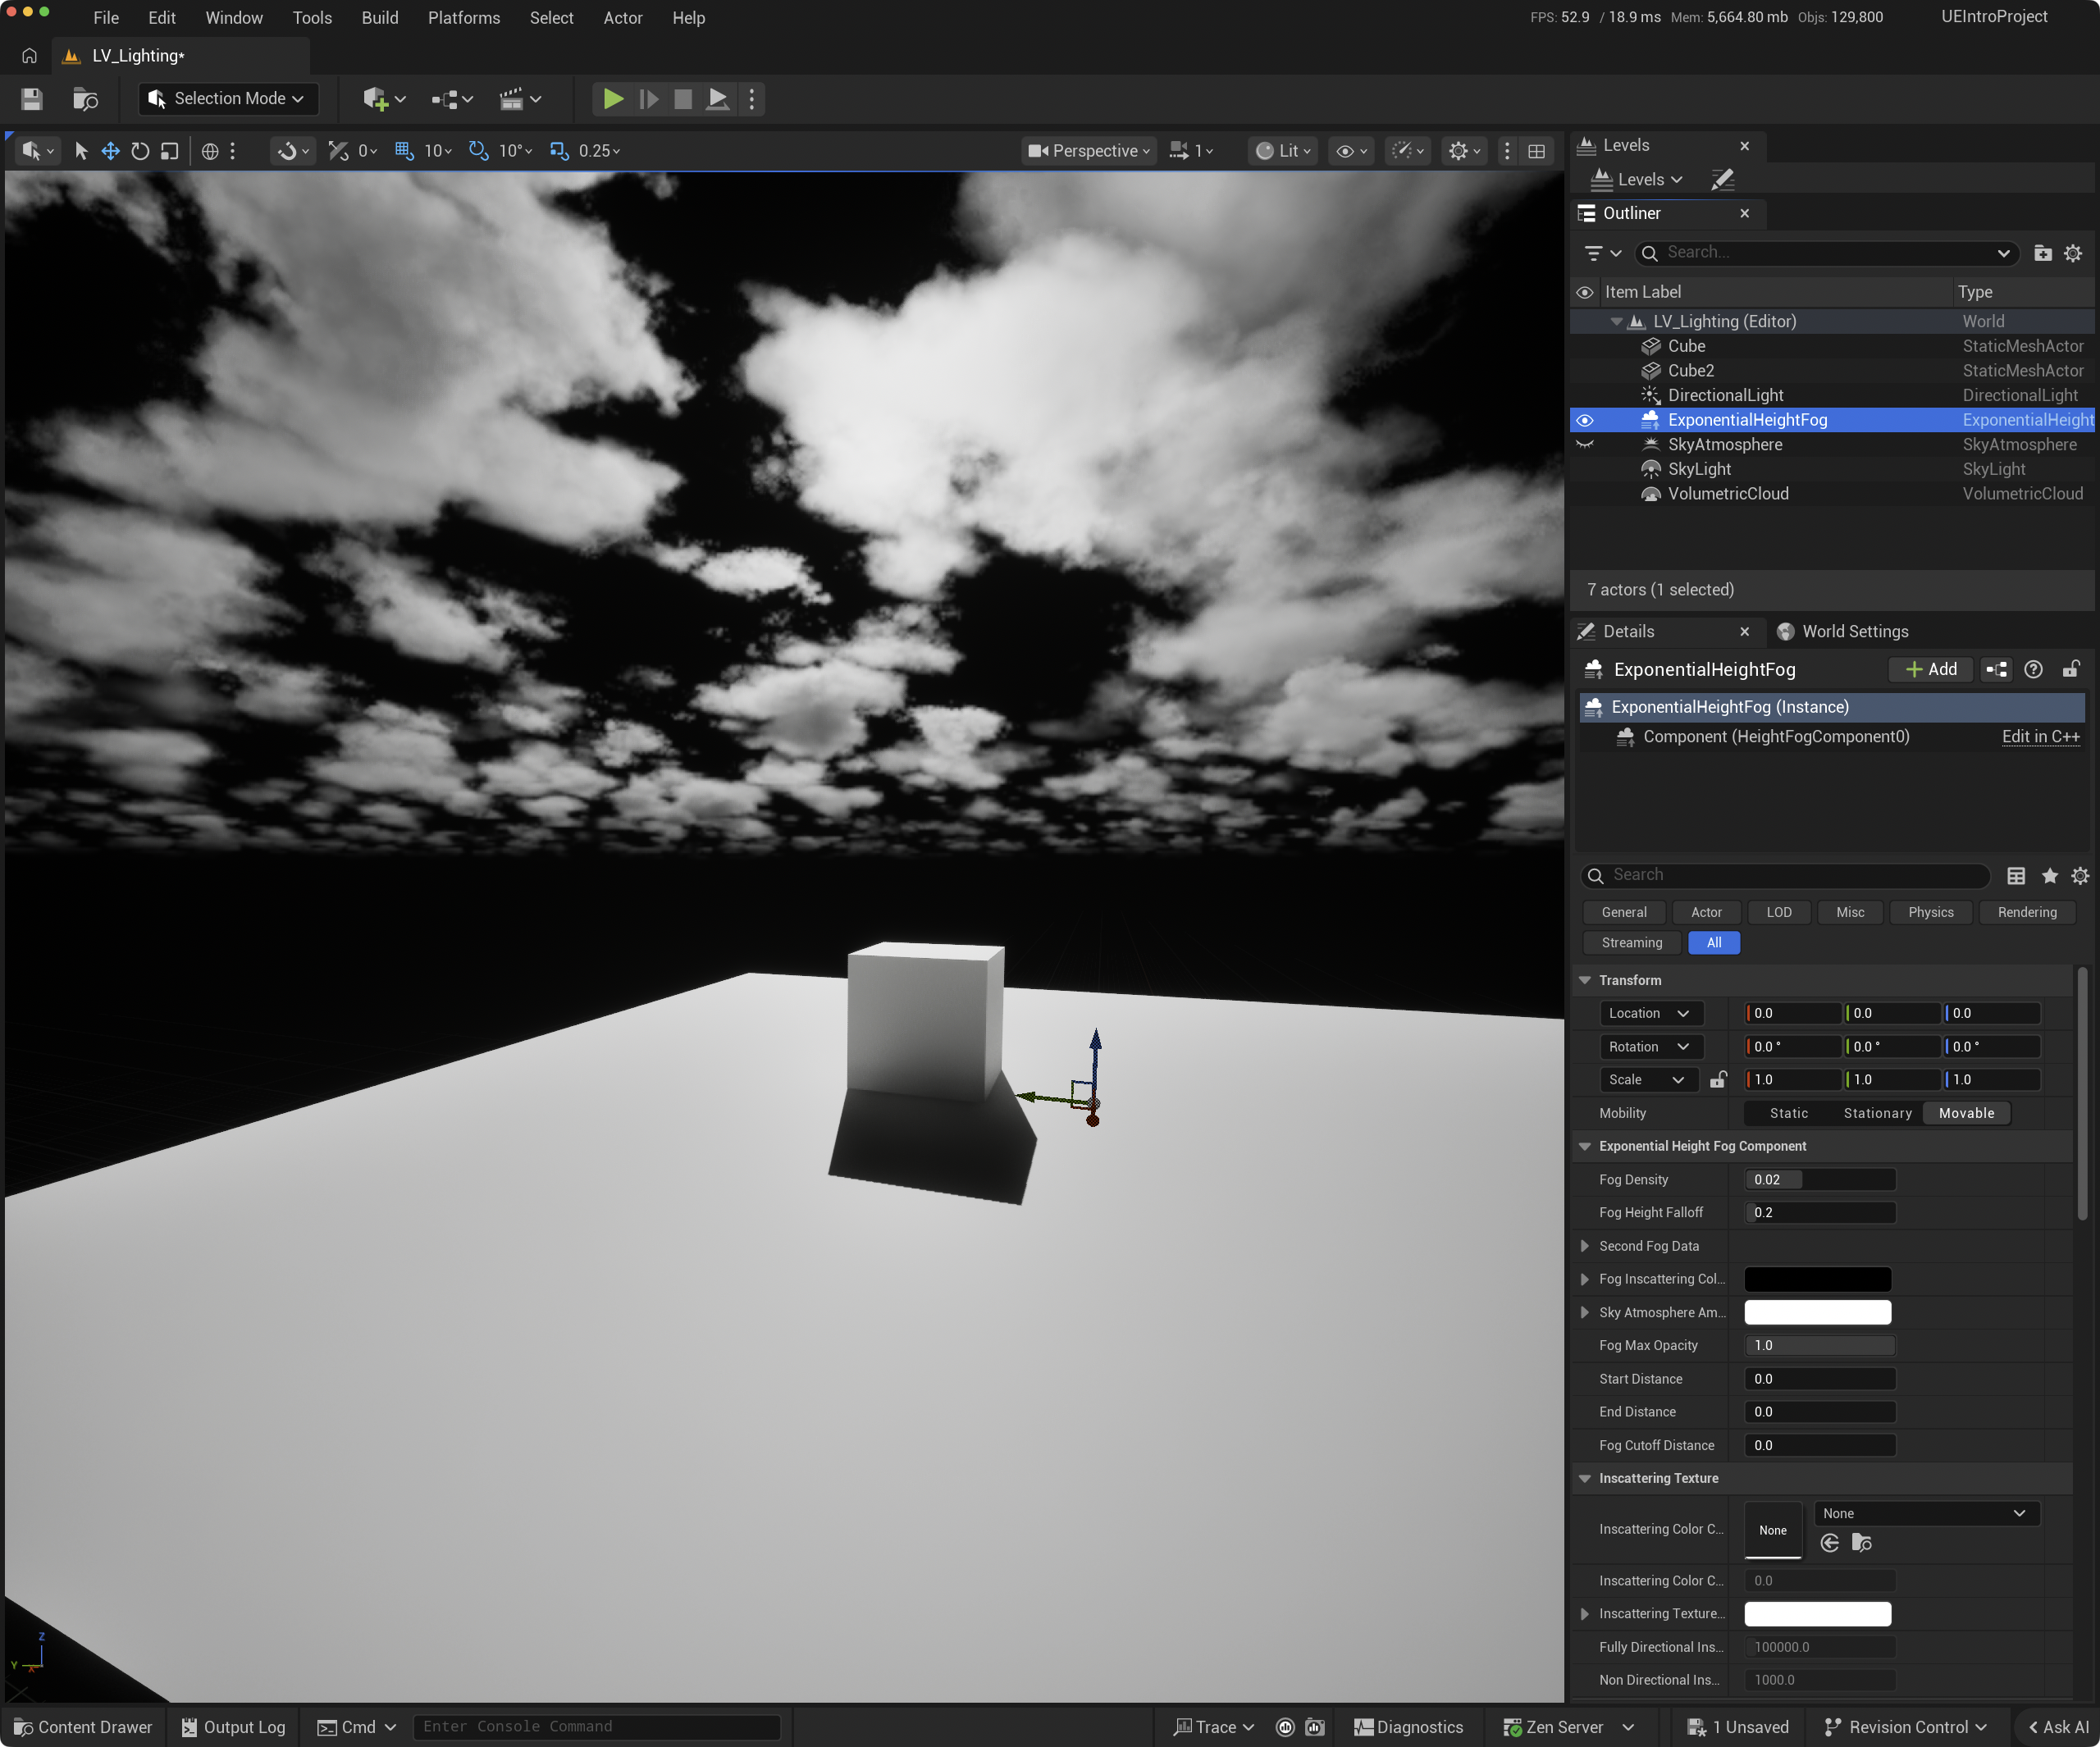Click the Blueprint/Add Script icon in Details
Screen dimensions: 2100x1747
click(1997, 669)
